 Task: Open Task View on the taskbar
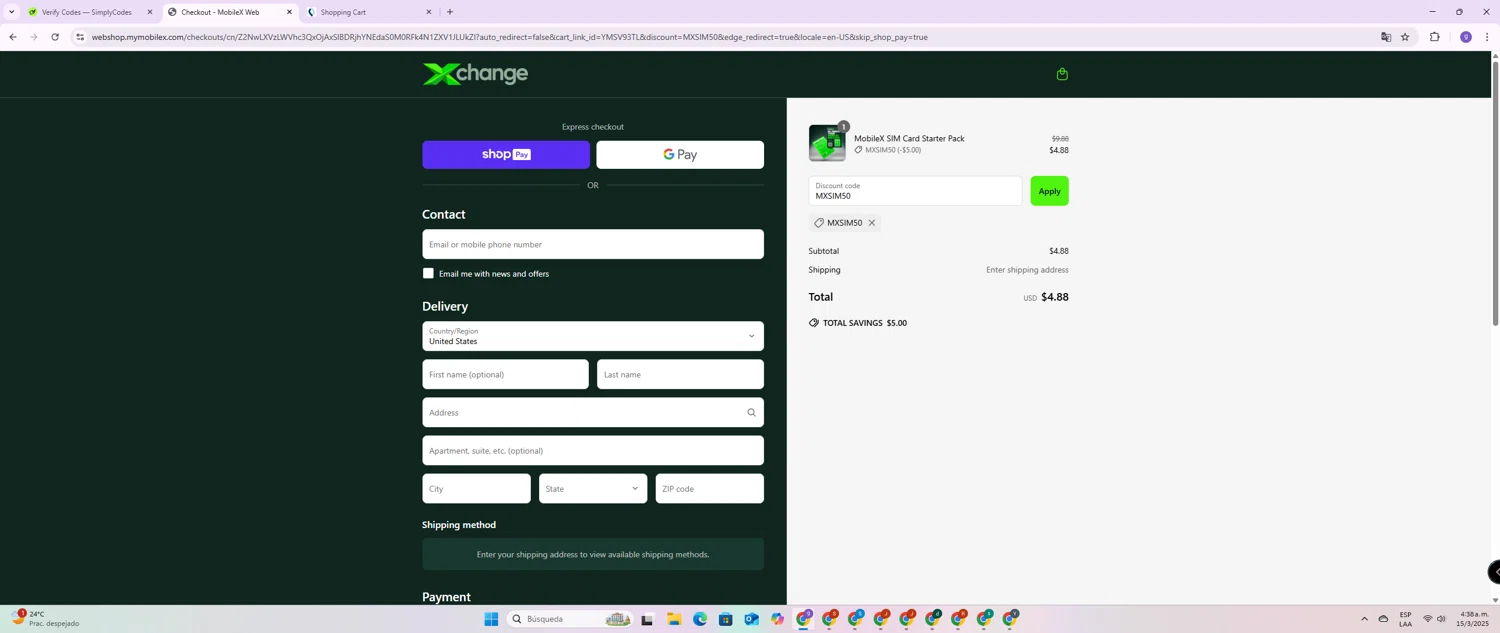tap(647, 619)
